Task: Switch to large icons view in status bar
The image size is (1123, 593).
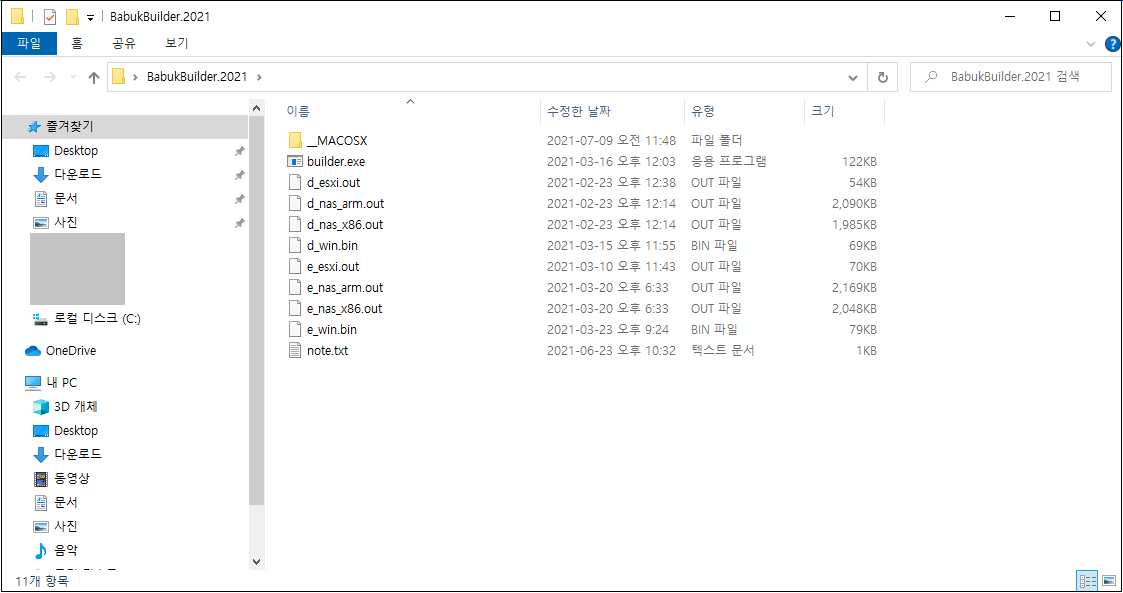Action: pyautogui.click(x=1108, y=581)
